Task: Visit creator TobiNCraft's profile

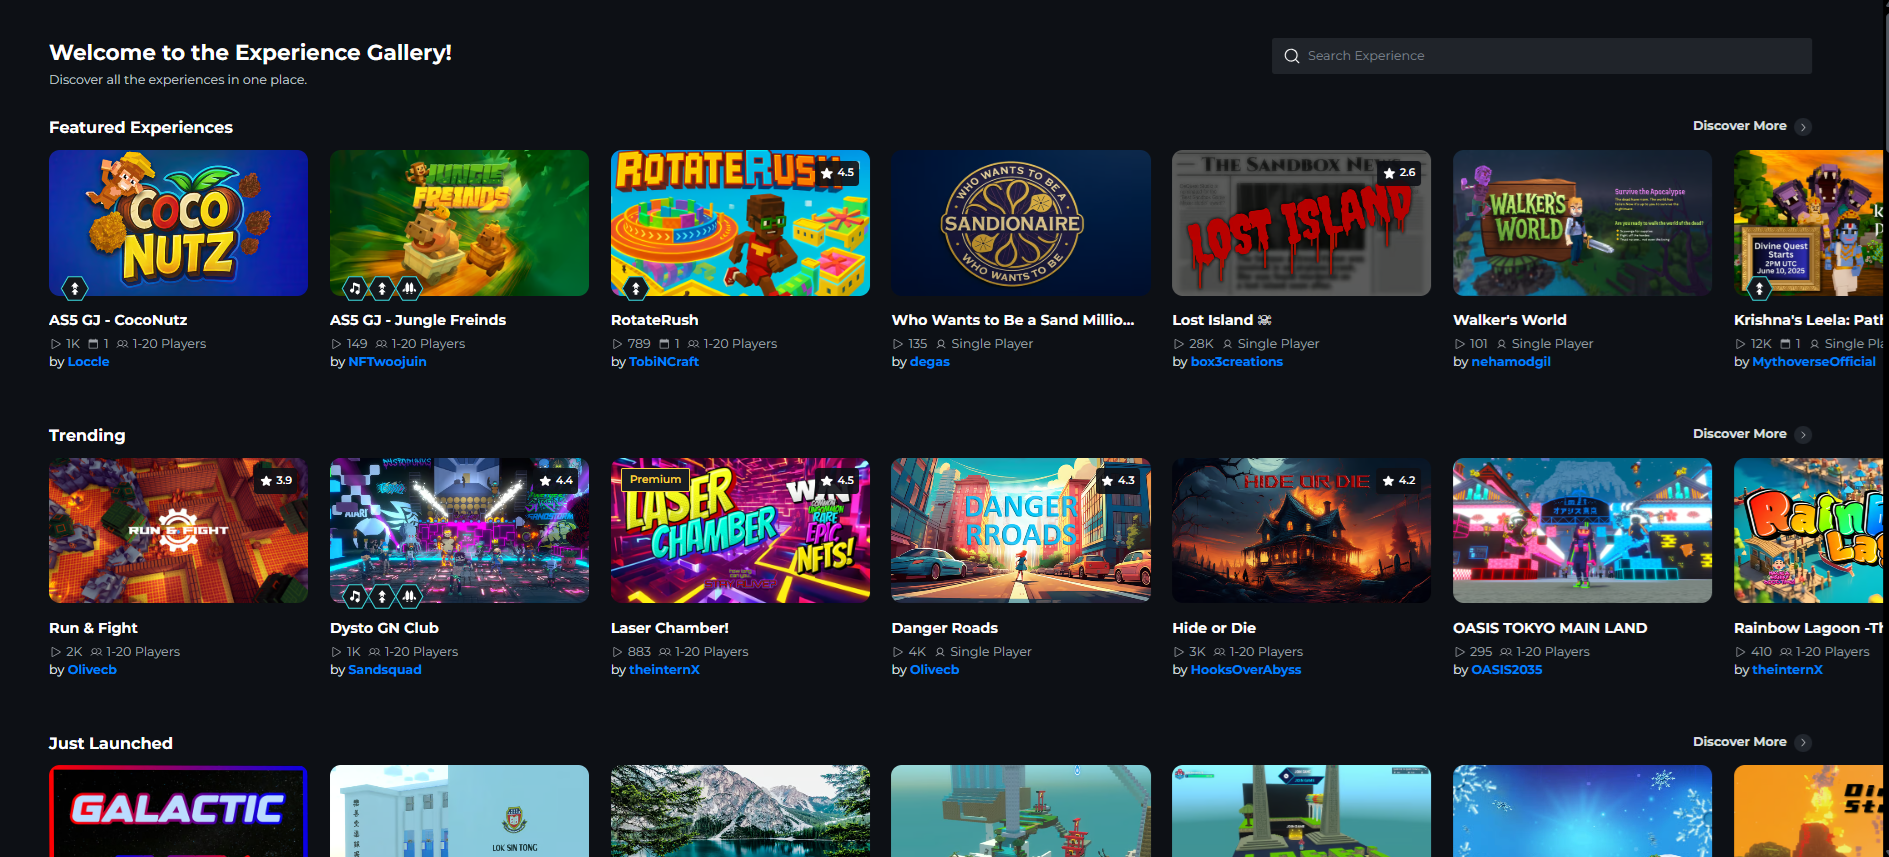Action: tap(664, 362)
